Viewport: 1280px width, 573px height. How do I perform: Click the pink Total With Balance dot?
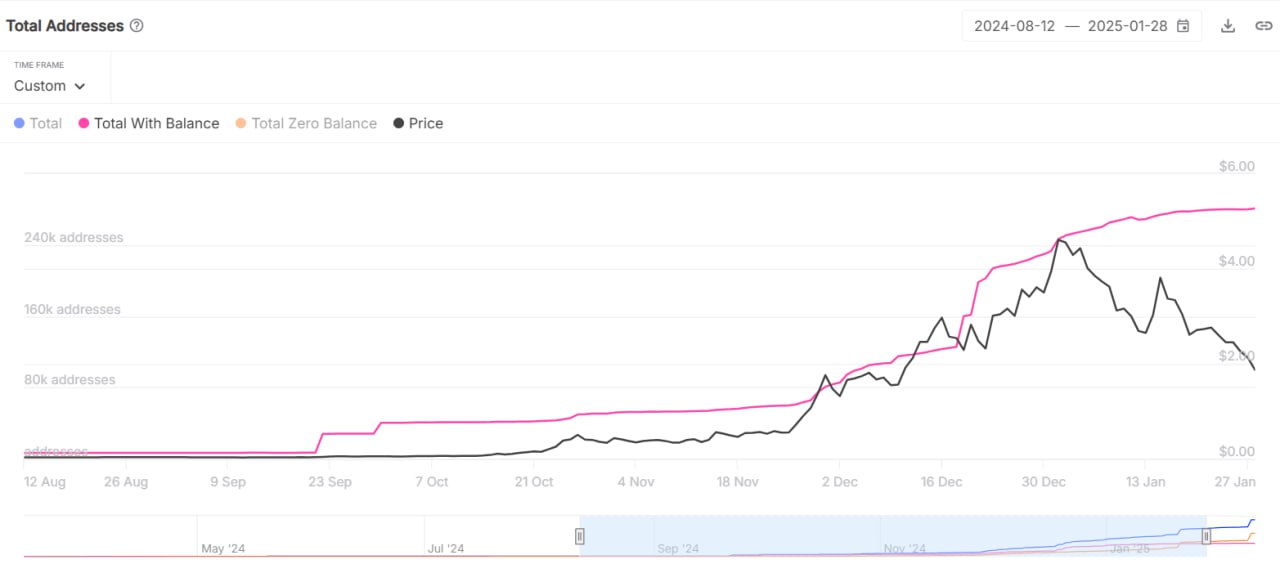(84, 123)
